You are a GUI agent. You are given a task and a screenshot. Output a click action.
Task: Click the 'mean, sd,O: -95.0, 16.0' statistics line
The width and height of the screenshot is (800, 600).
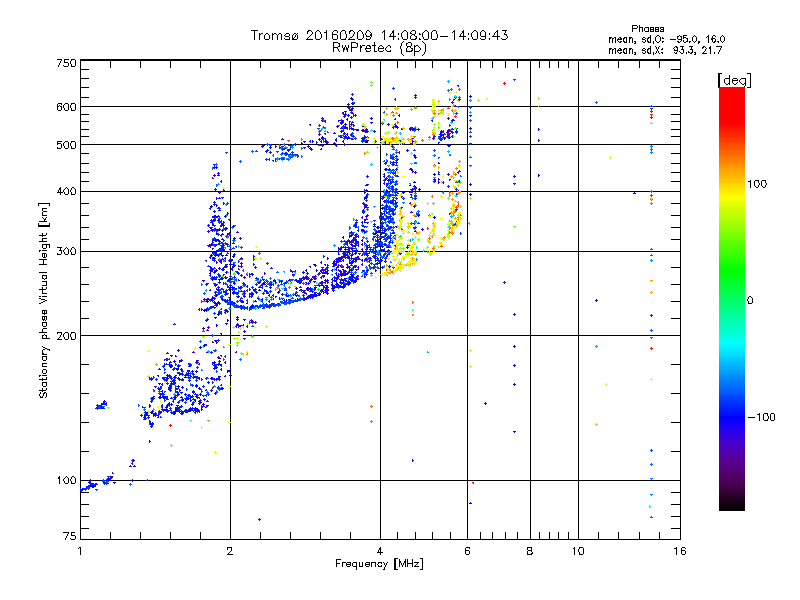tap(666, 39)
